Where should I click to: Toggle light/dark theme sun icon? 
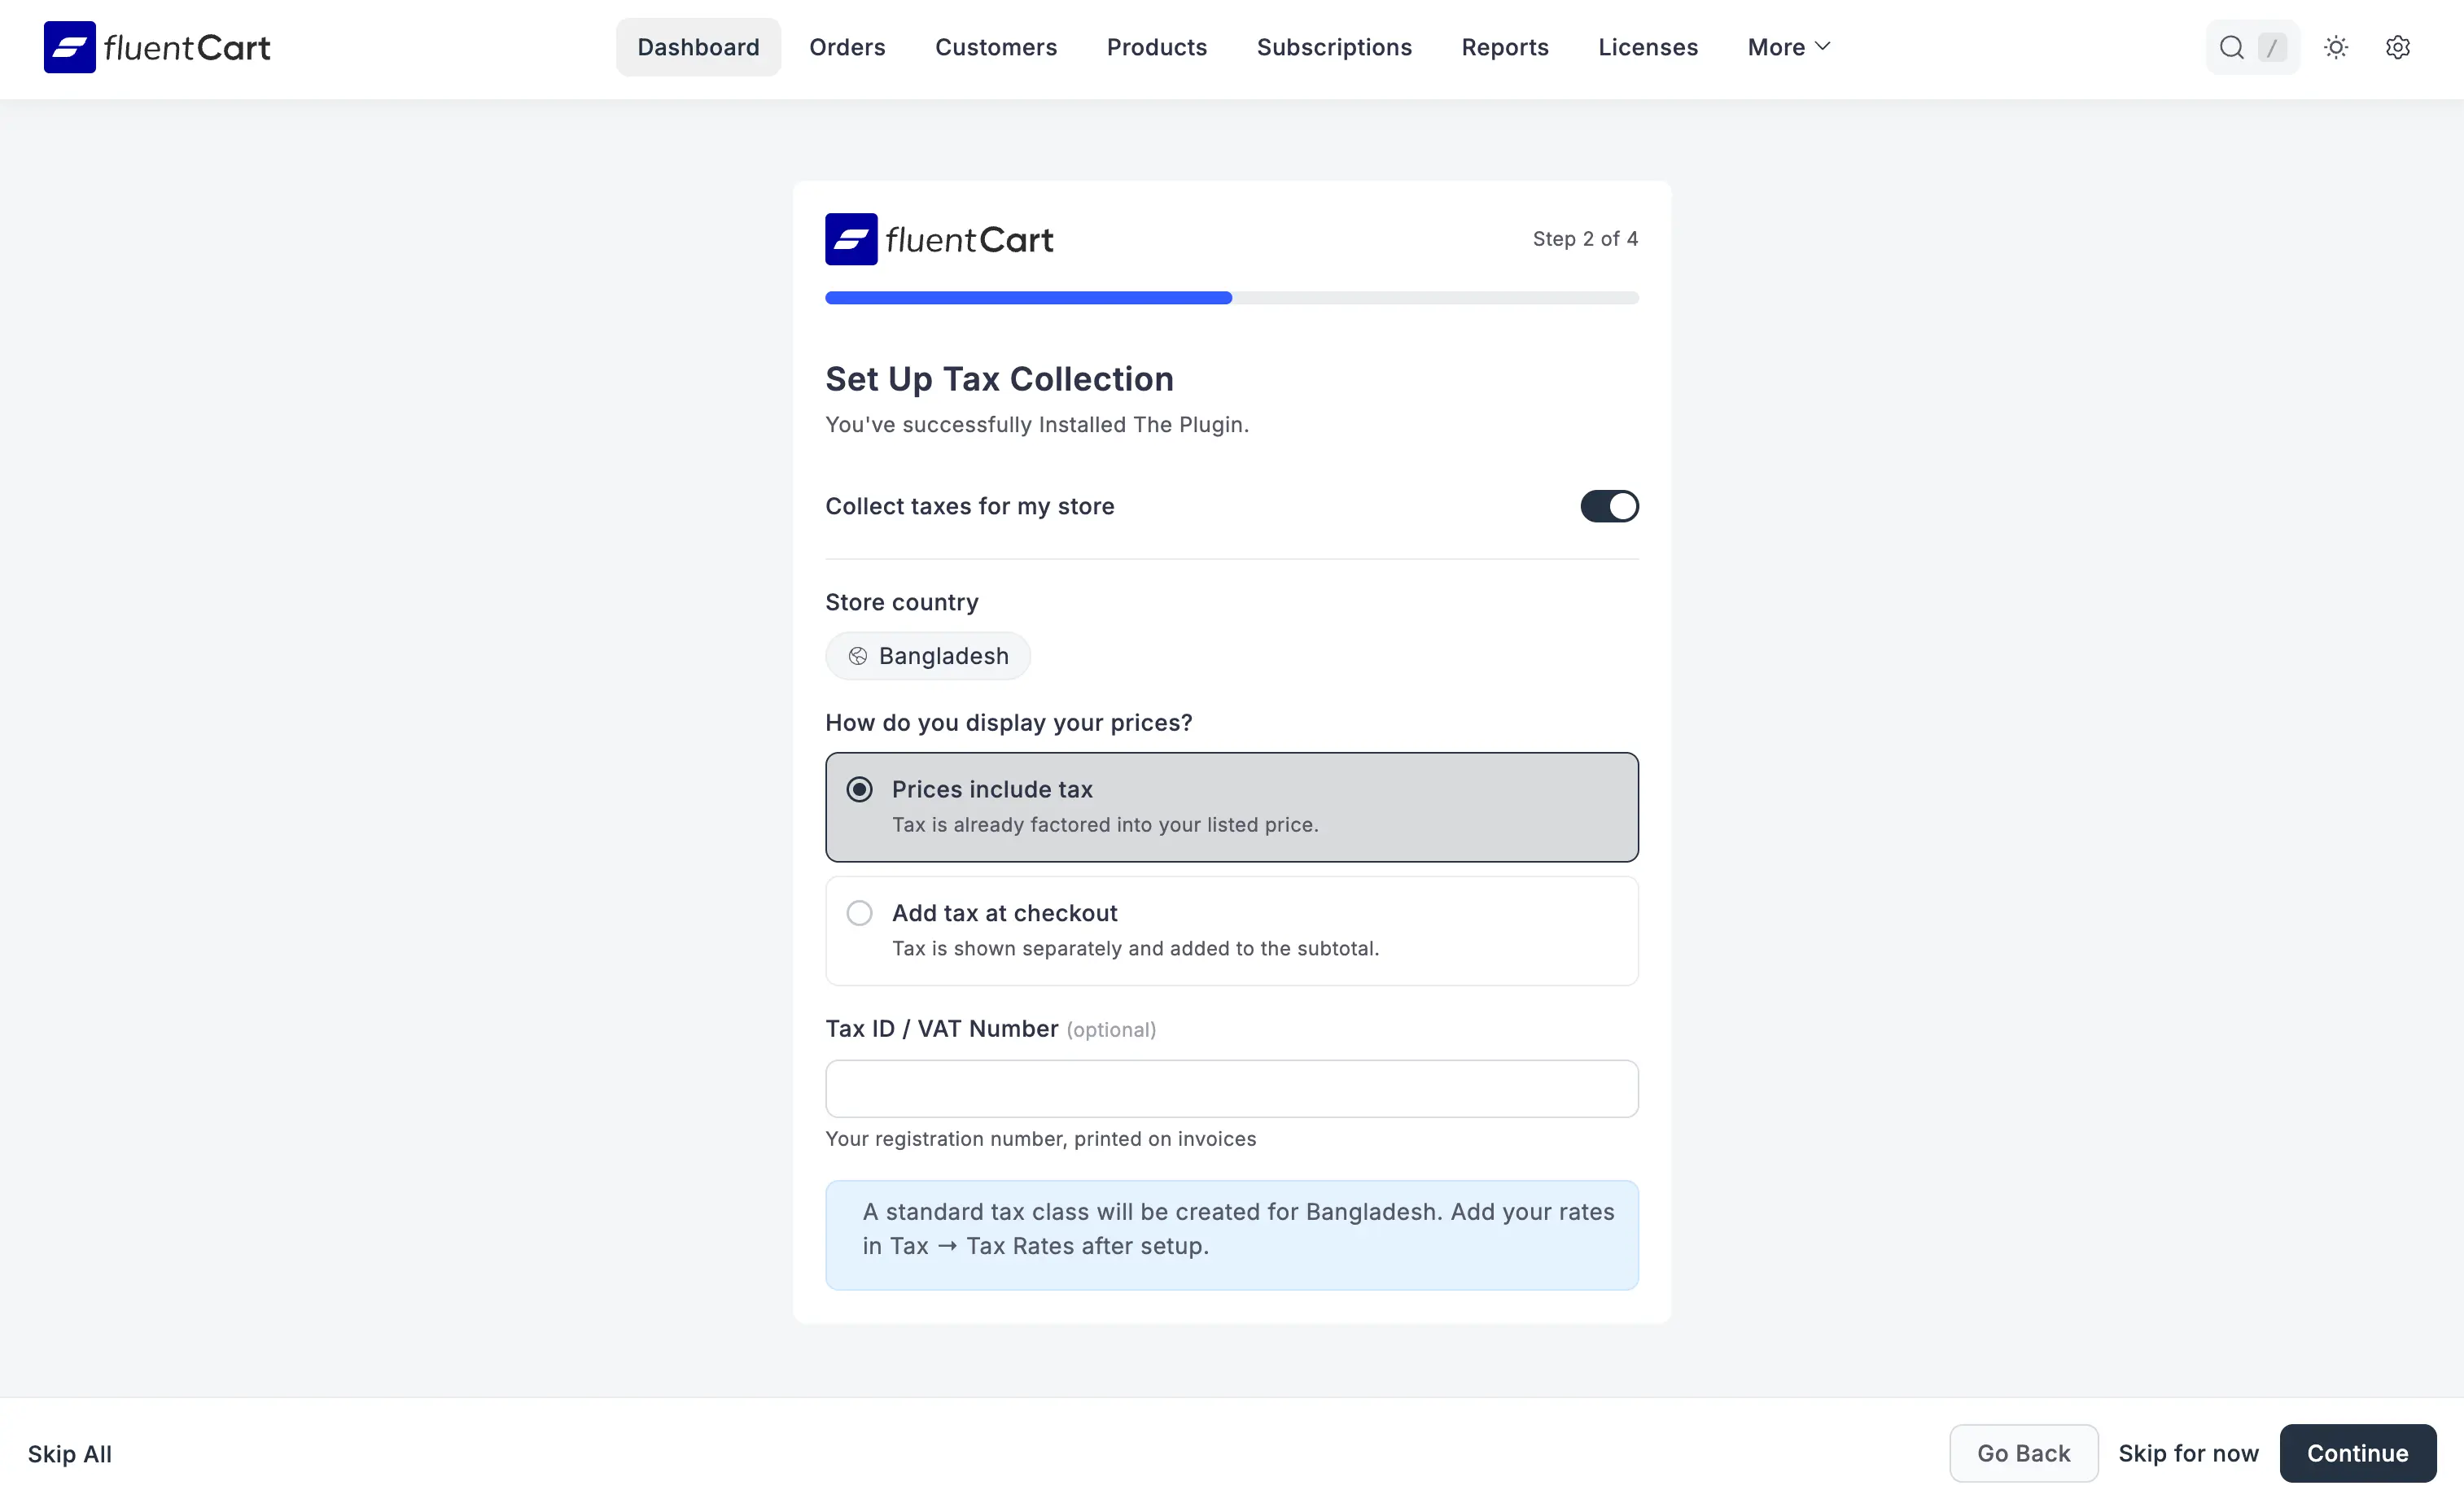click(2336, 47)
